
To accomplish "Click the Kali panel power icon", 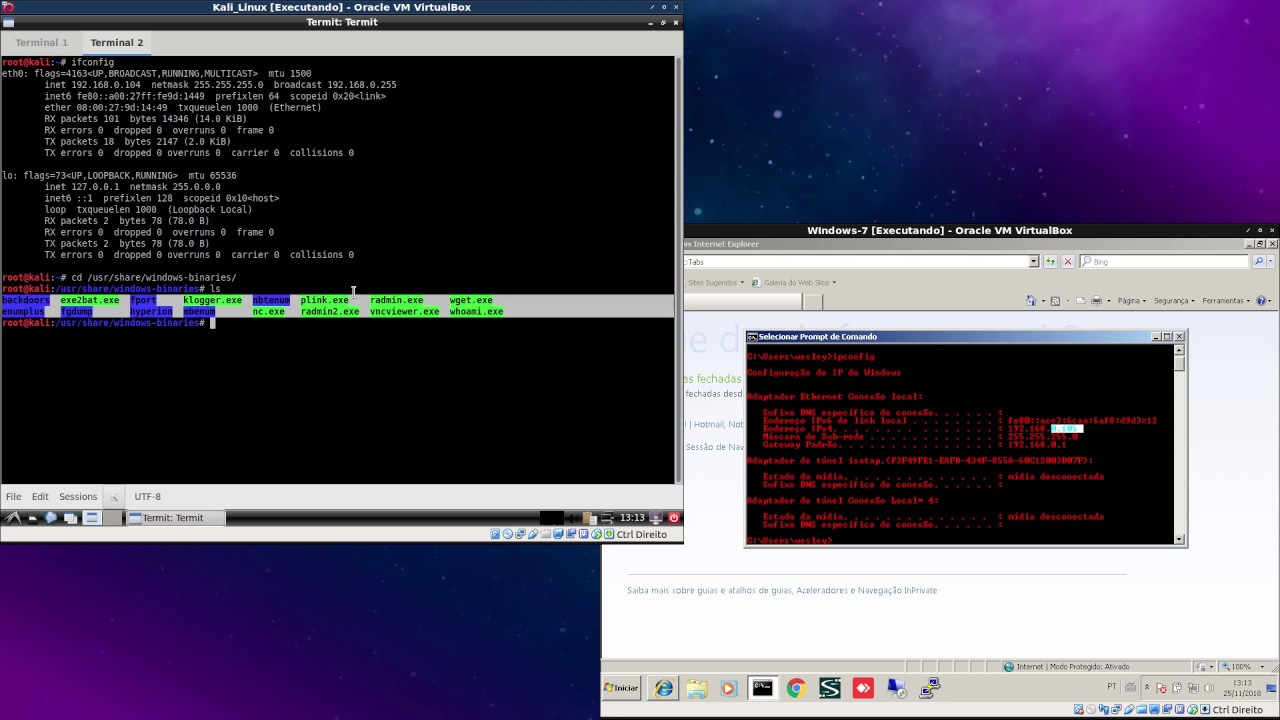I will 674,518.
